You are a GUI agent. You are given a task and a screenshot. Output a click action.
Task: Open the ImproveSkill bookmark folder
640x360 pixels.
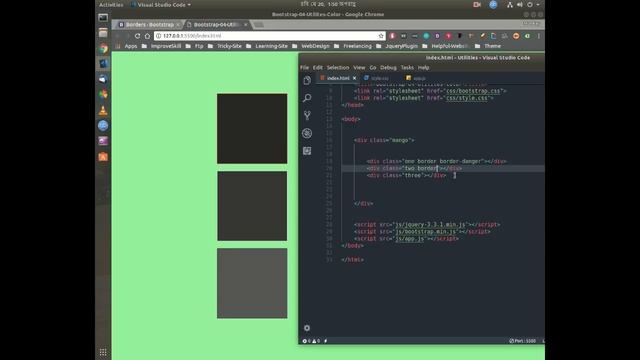(x=162, y=46)
